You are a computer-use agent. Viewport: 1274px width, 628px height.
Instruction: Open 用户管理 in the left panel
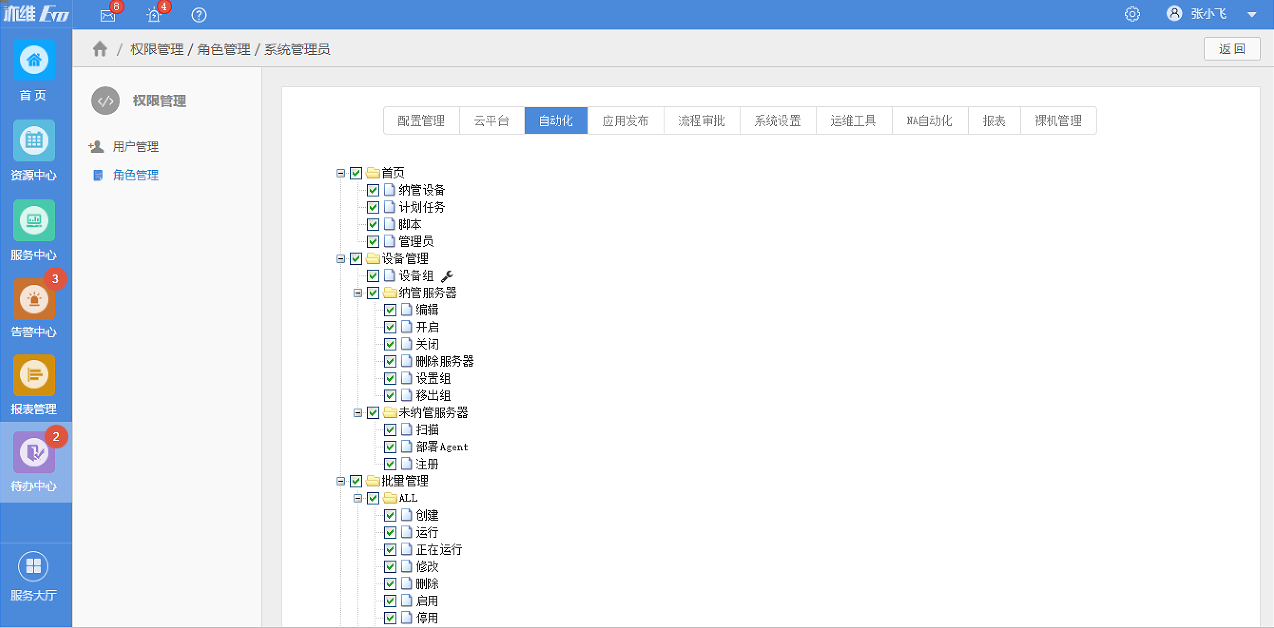tap(135, 147)
